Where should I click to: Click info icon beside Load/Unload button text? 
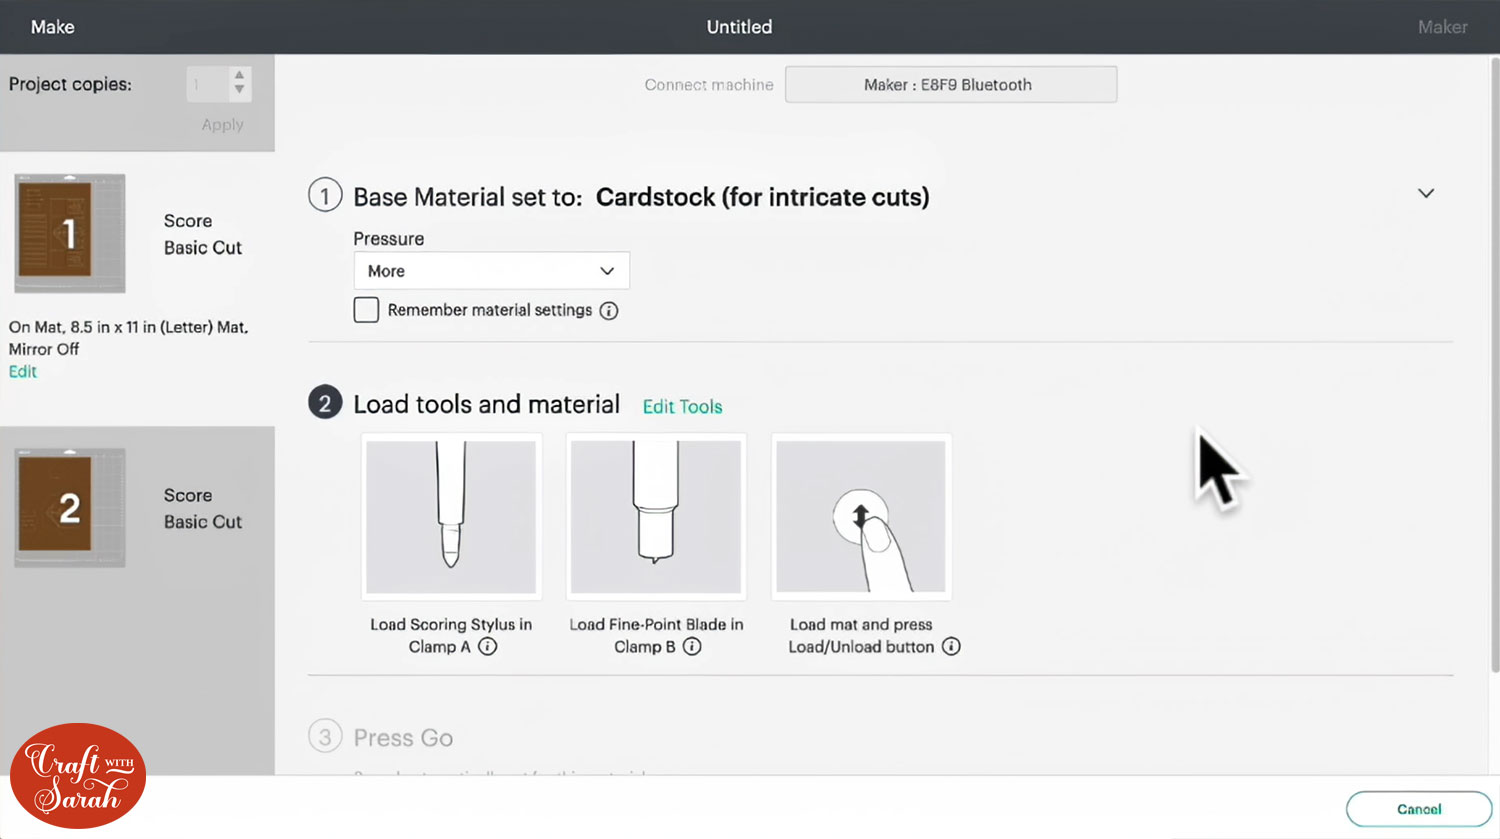click(951, 647)
